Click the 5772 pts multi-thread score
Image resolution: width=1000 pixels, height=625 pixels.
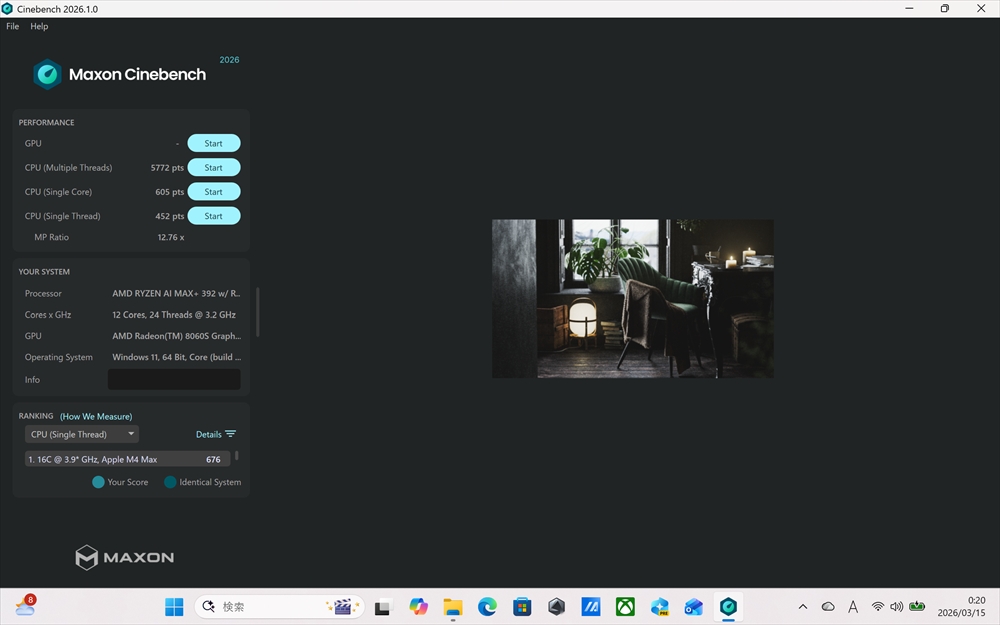[x=167, y=168]
